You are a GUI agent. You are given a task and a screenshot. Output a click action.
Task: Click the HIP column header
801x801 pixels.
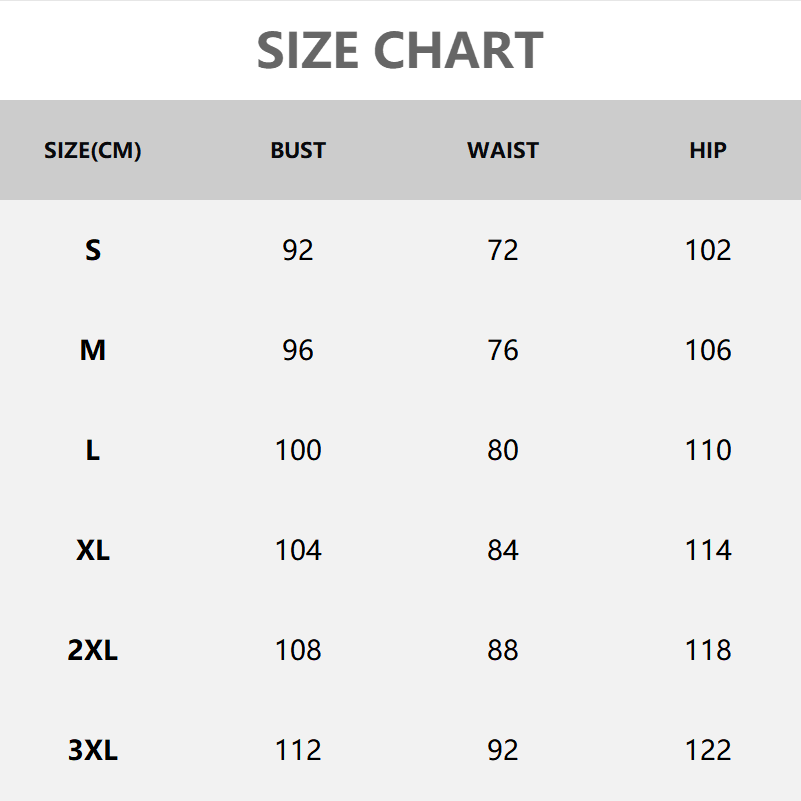point(708,151)
